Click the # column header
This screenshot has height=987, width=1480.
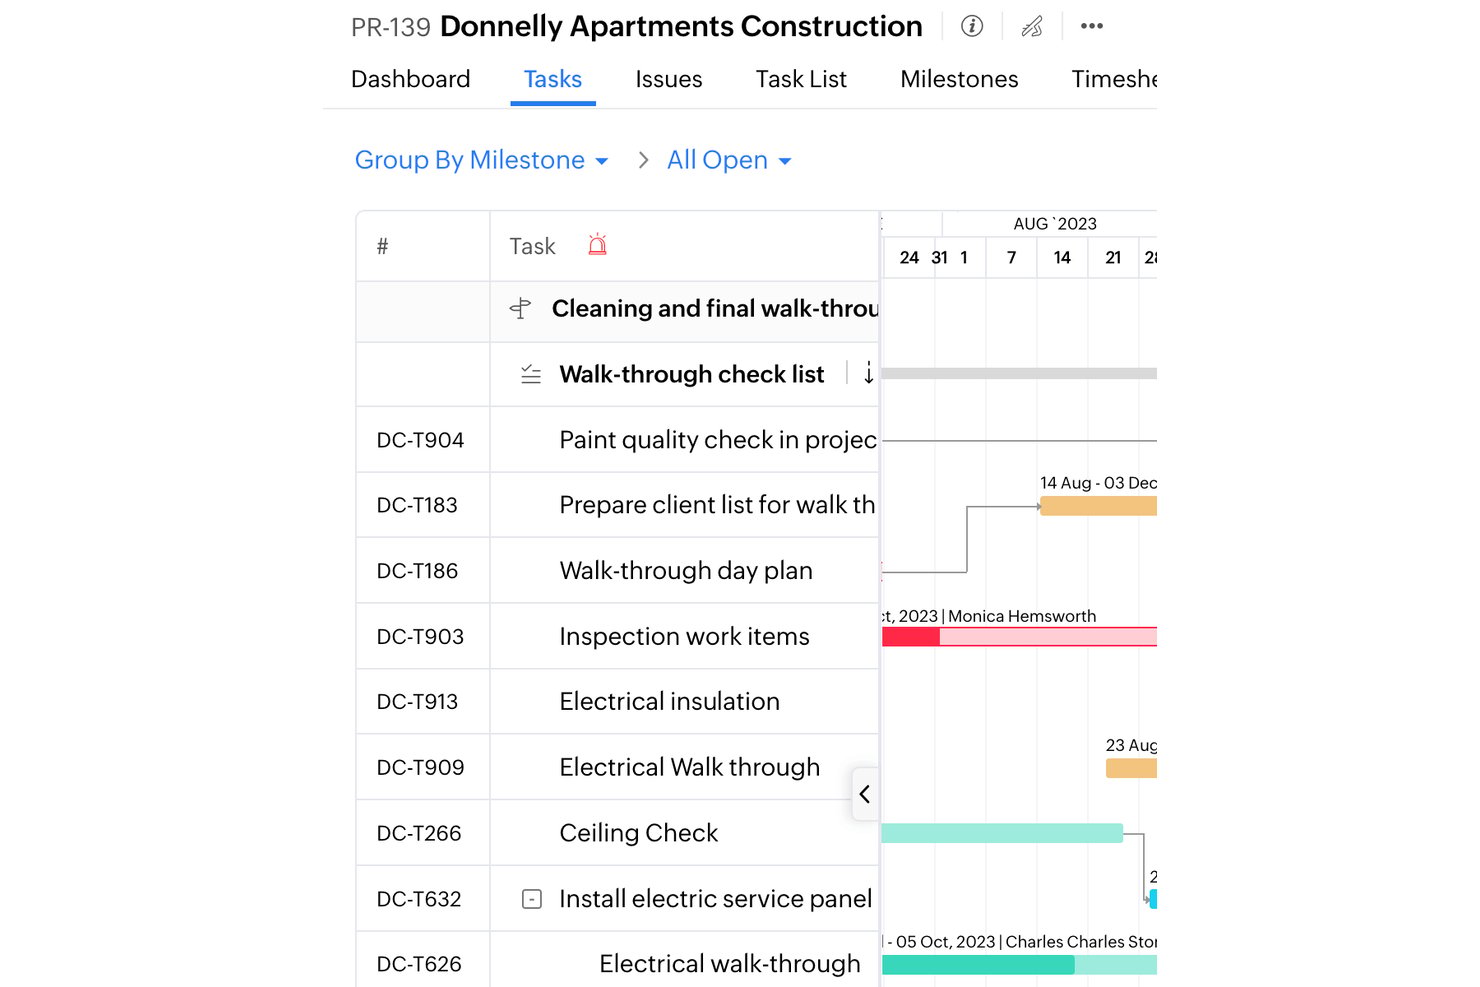coord(382,246)
